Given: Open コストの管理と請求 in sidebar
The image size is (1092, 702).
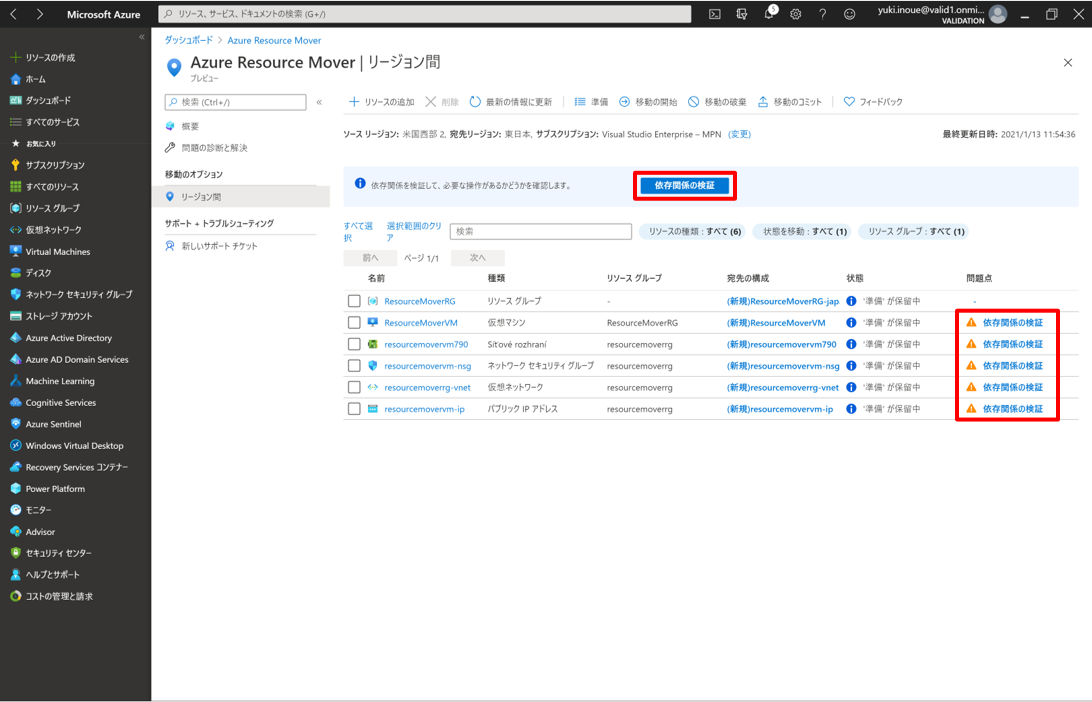Looking at the screenshot, I should point(52,596).
